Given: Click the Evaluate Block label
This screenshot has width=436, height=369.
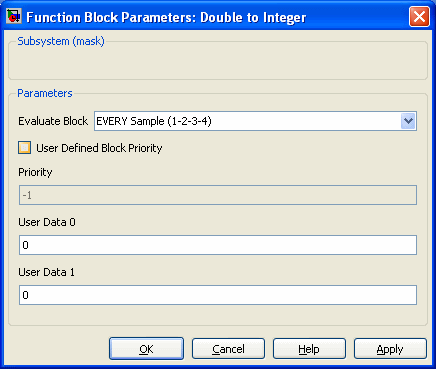Looking at the screenshot, I should coord(53,121).
